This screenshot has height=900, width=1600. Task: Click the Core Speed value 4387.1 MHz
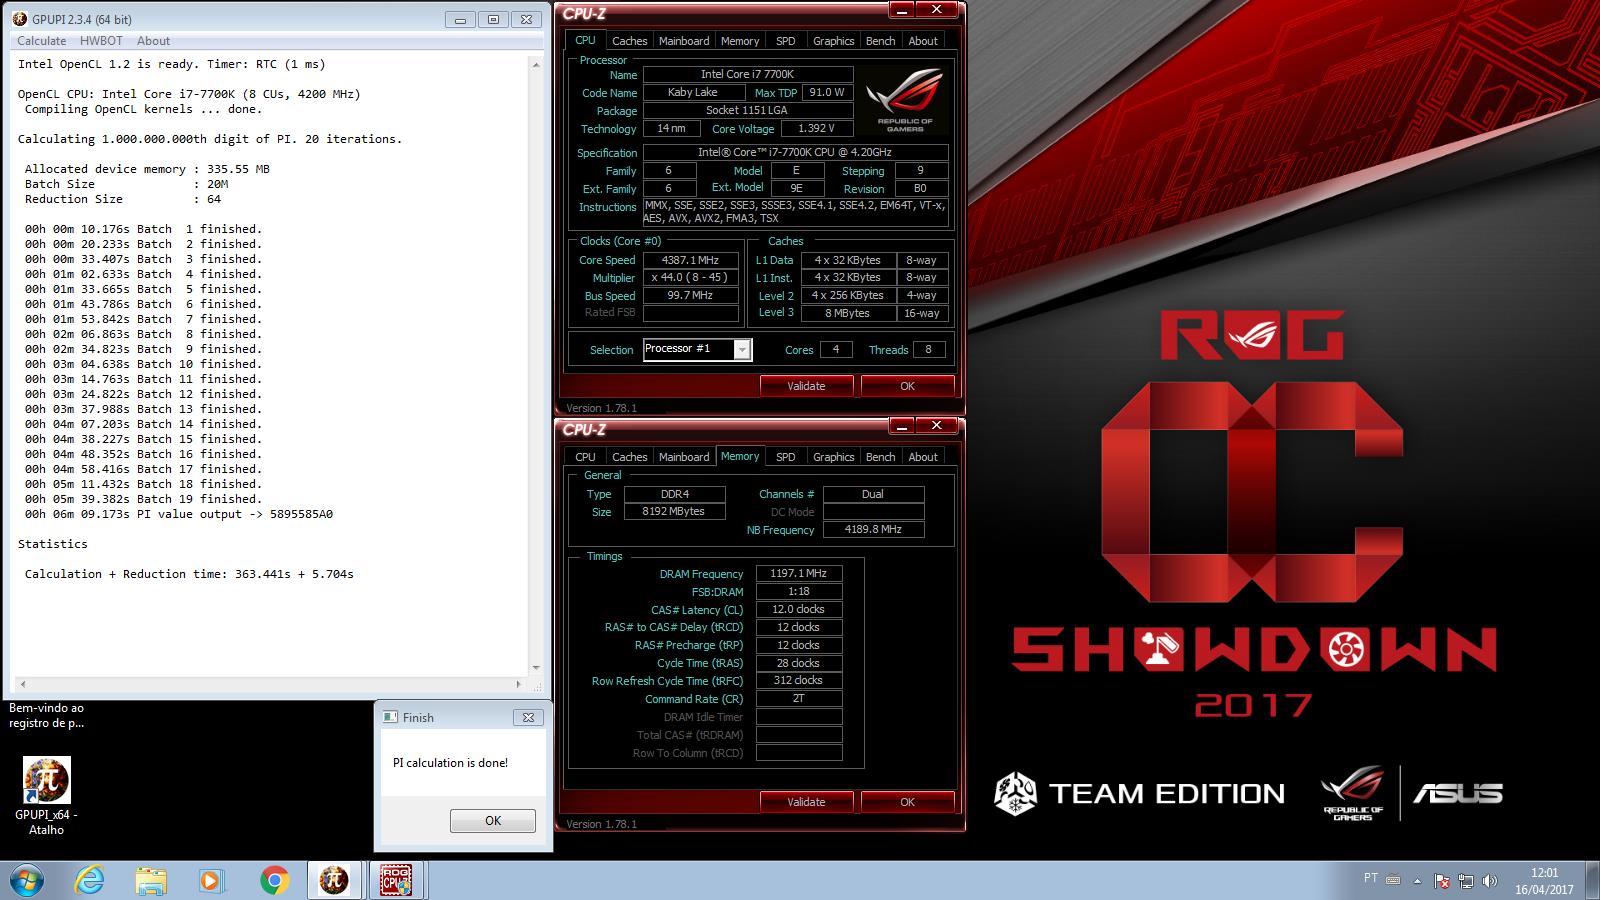tap(690, 260)
